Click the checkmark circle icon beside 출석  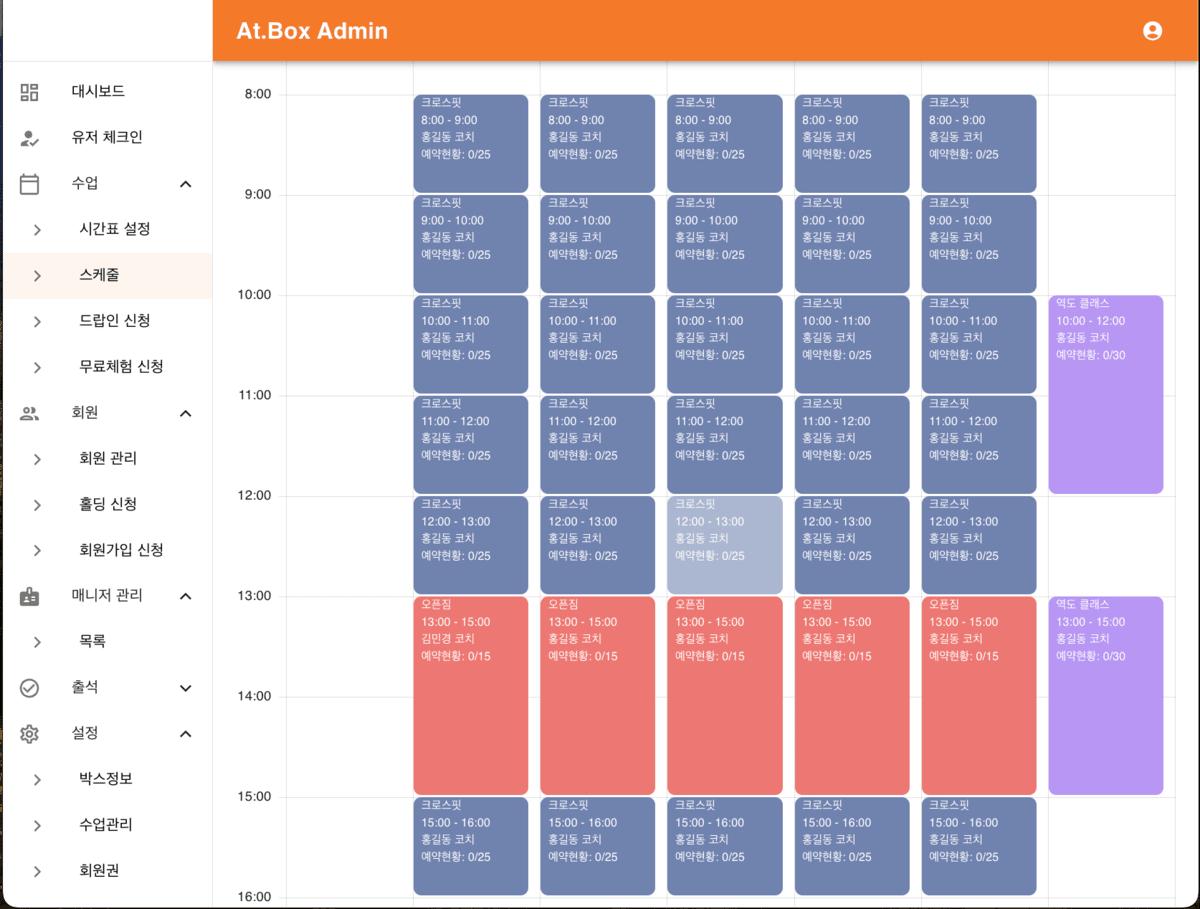click(x=29, y=688)
